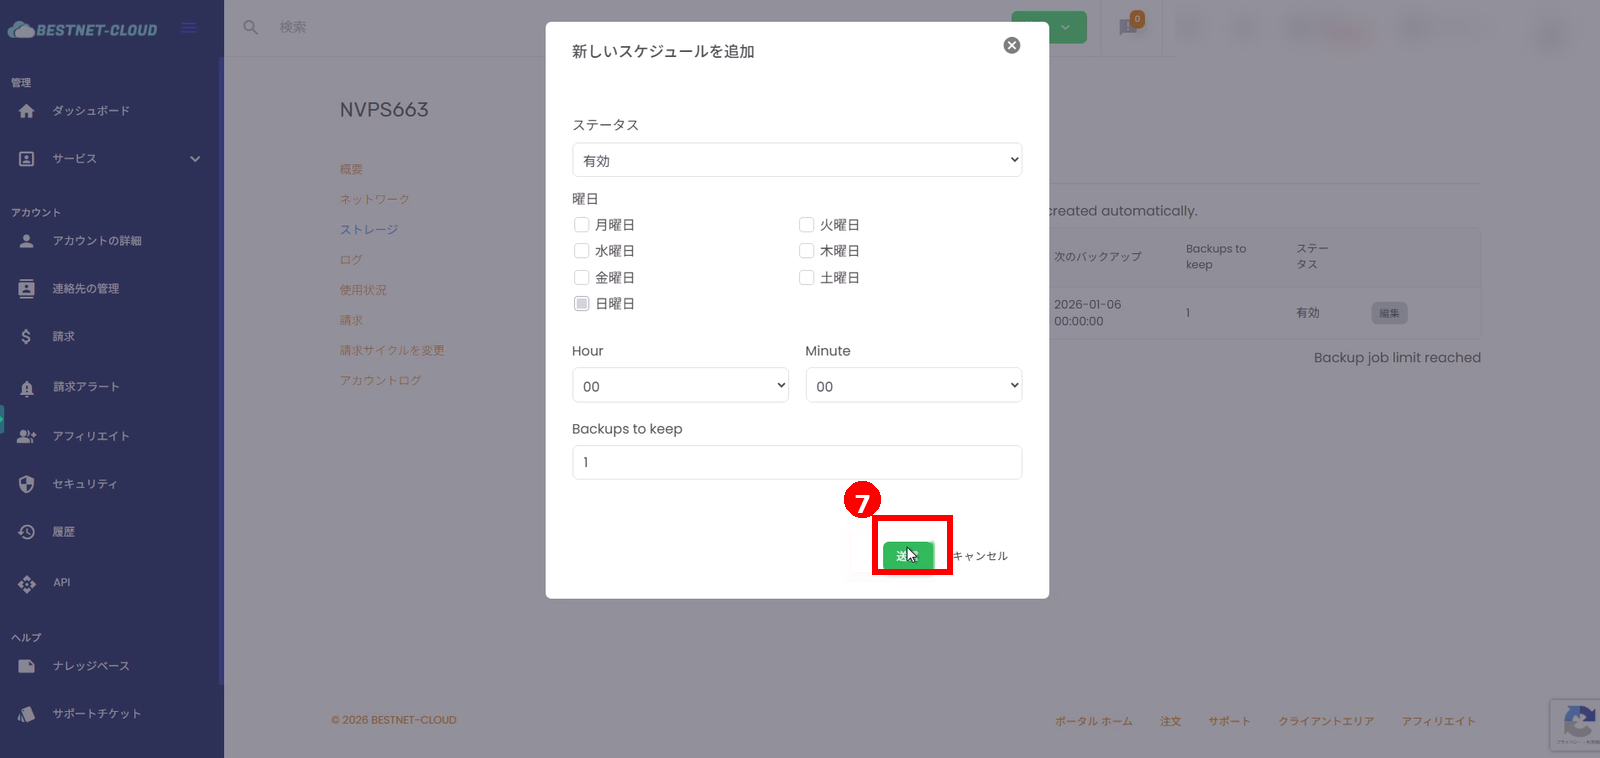This screenshot has height=758, width=1600.
Task: Click the history clock icon
Action: point(27,532)
